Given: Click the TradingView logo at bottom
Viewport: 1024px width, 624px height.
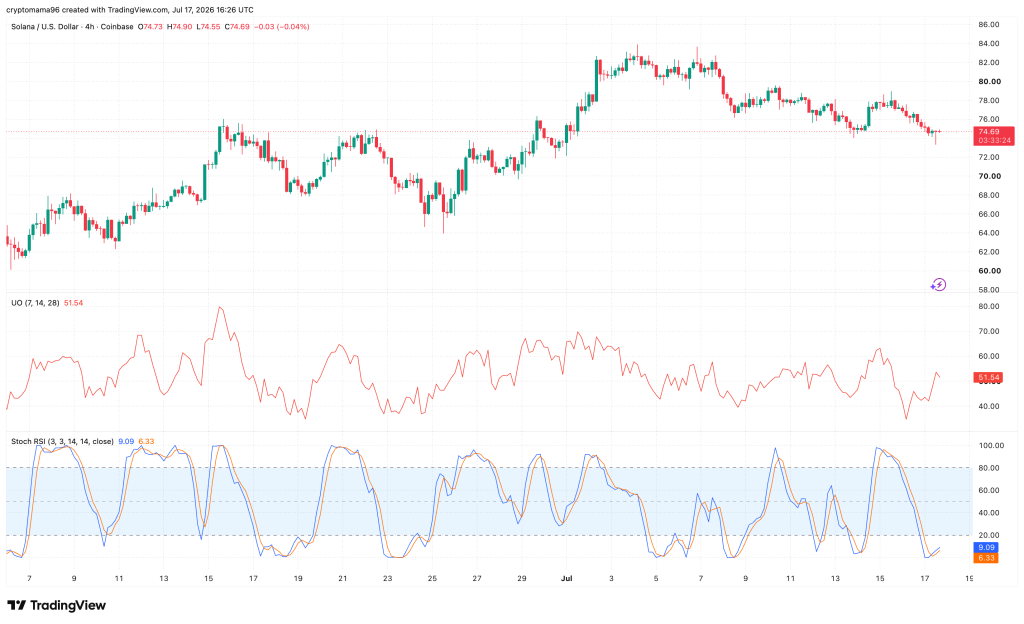Looking at the screenshot, I should (56, 605).
